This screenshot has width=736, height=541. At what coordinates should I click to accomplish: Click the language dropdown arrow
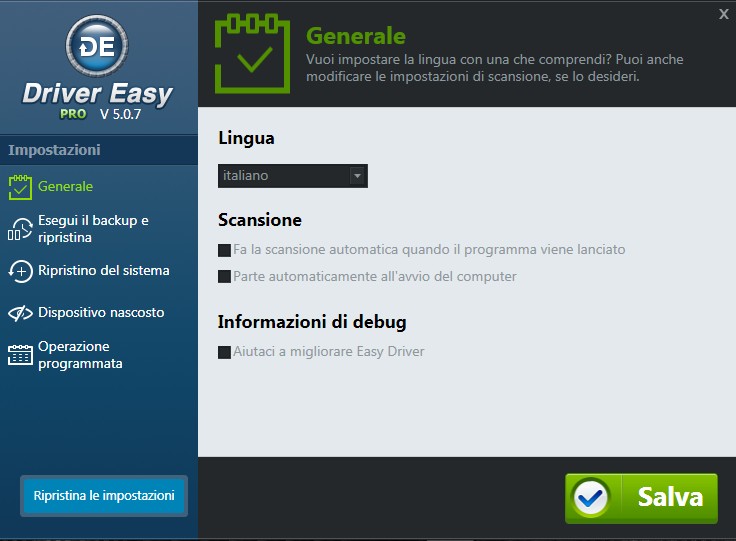point(357,176)
